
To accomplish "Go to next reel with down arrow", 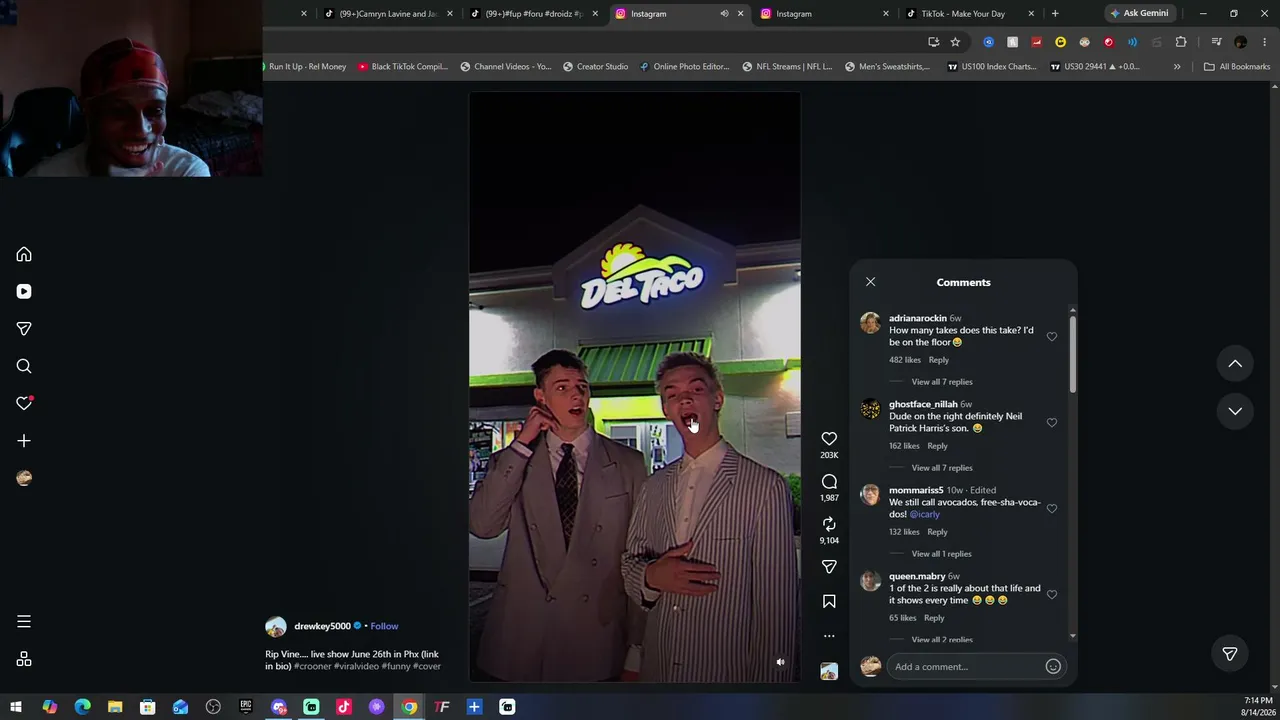I will [x=1235, y=411].
